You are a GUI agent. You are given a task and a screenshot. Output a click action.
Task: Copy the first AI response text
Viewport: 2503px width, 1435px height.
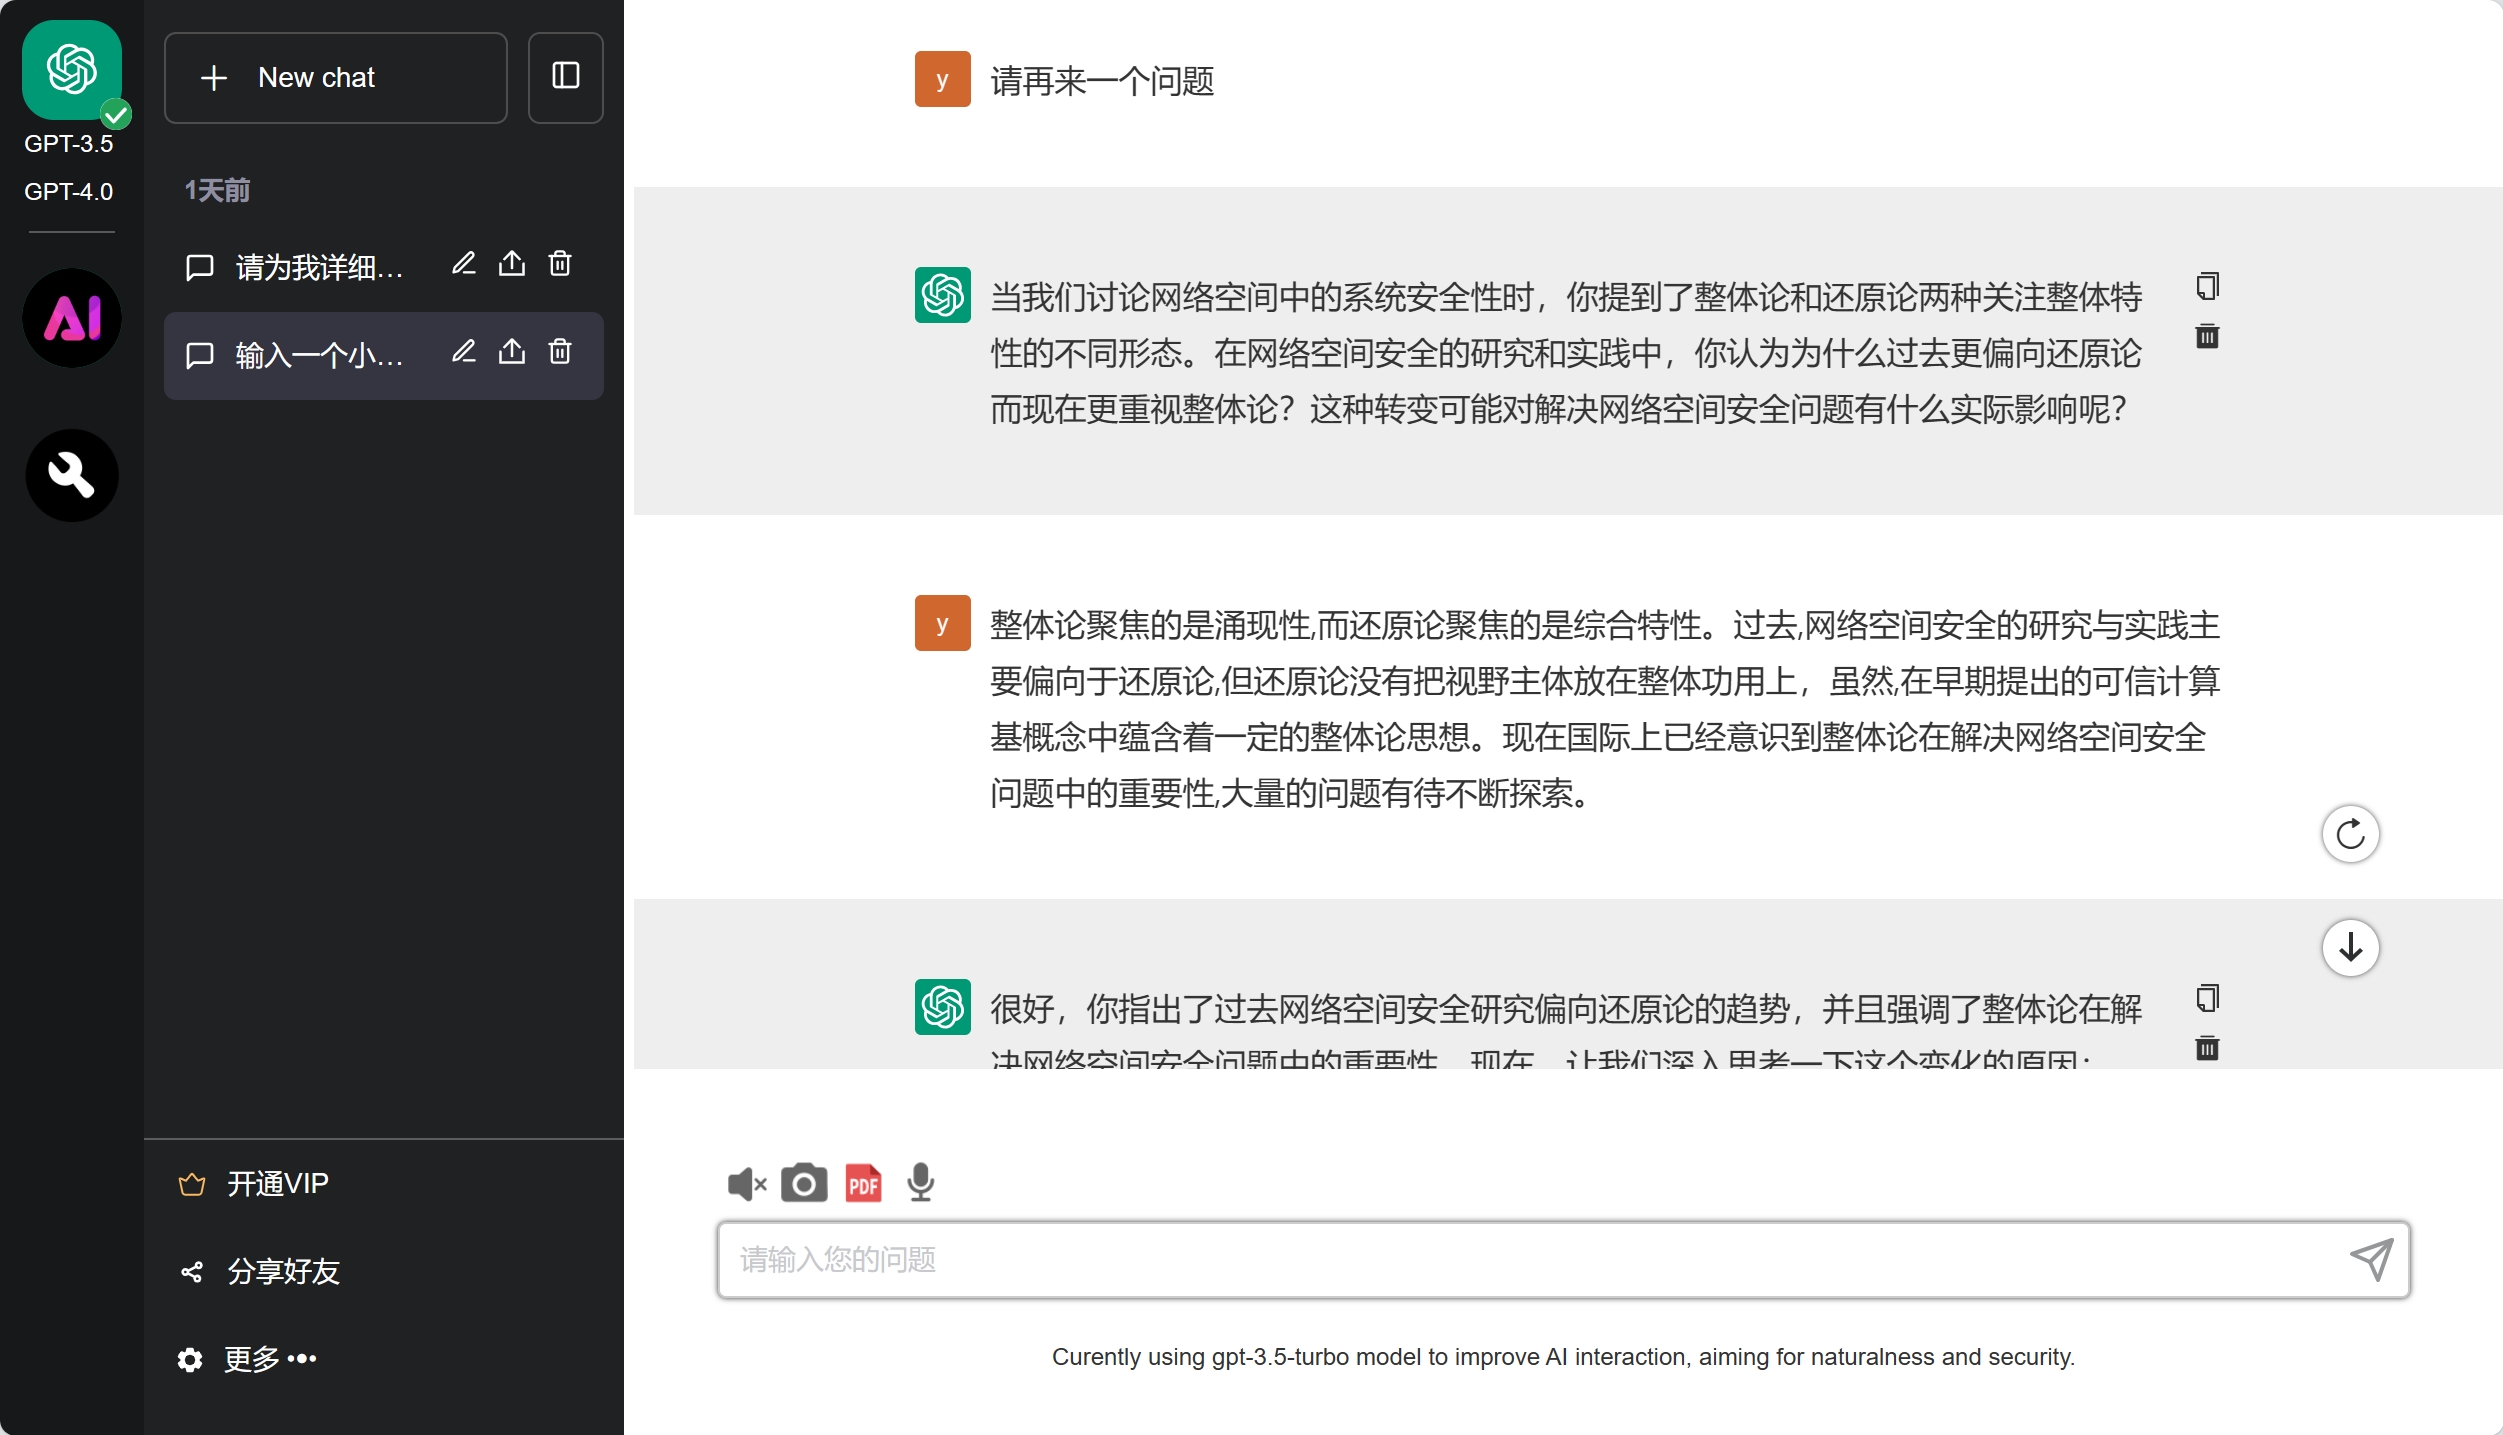[2207, 287]
